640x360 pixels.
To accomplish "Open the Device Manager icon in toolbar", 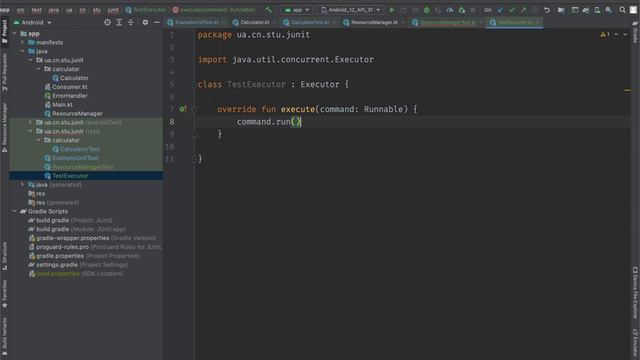I will 597,10.
